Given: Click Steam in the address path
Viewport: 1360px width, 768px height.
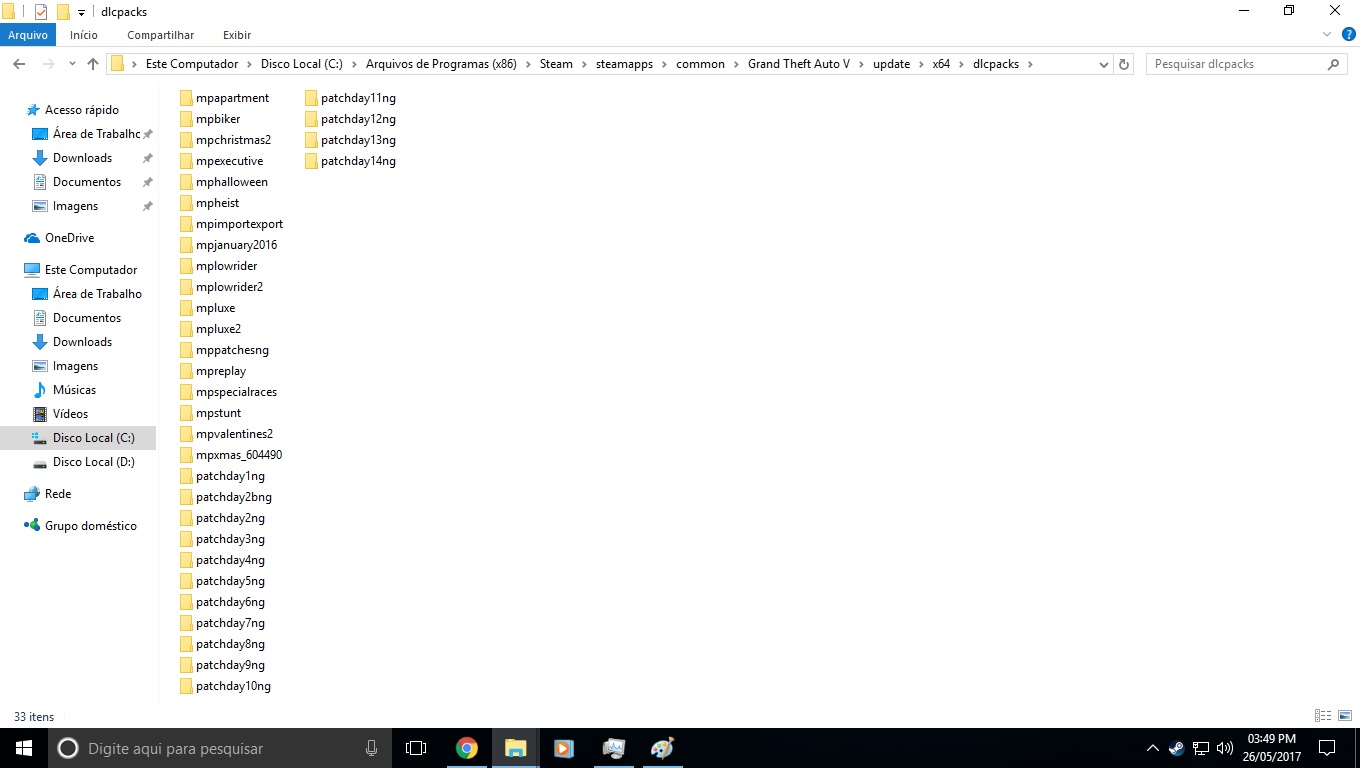Looking at the screenshot, I should coord(556,64).
